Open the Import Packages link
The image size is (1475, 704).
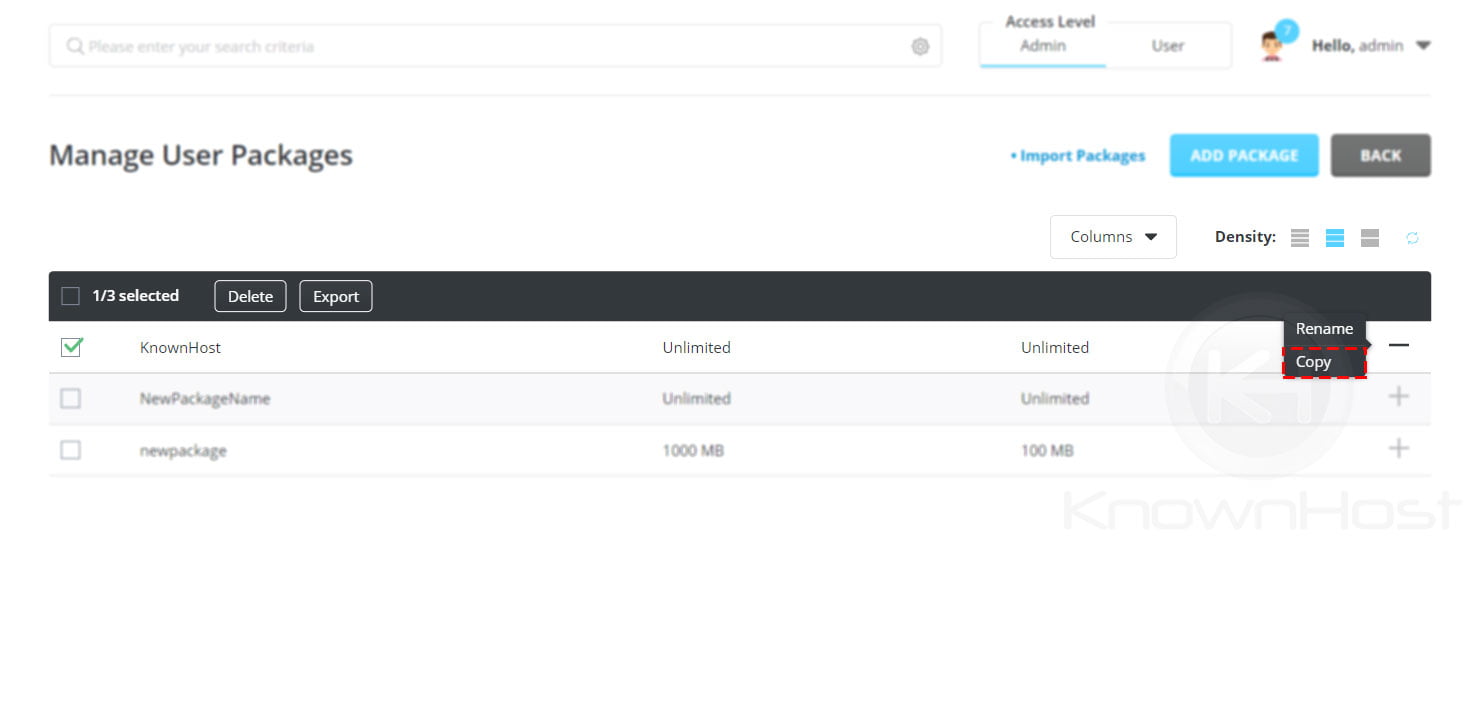[x=1080, y=155]
